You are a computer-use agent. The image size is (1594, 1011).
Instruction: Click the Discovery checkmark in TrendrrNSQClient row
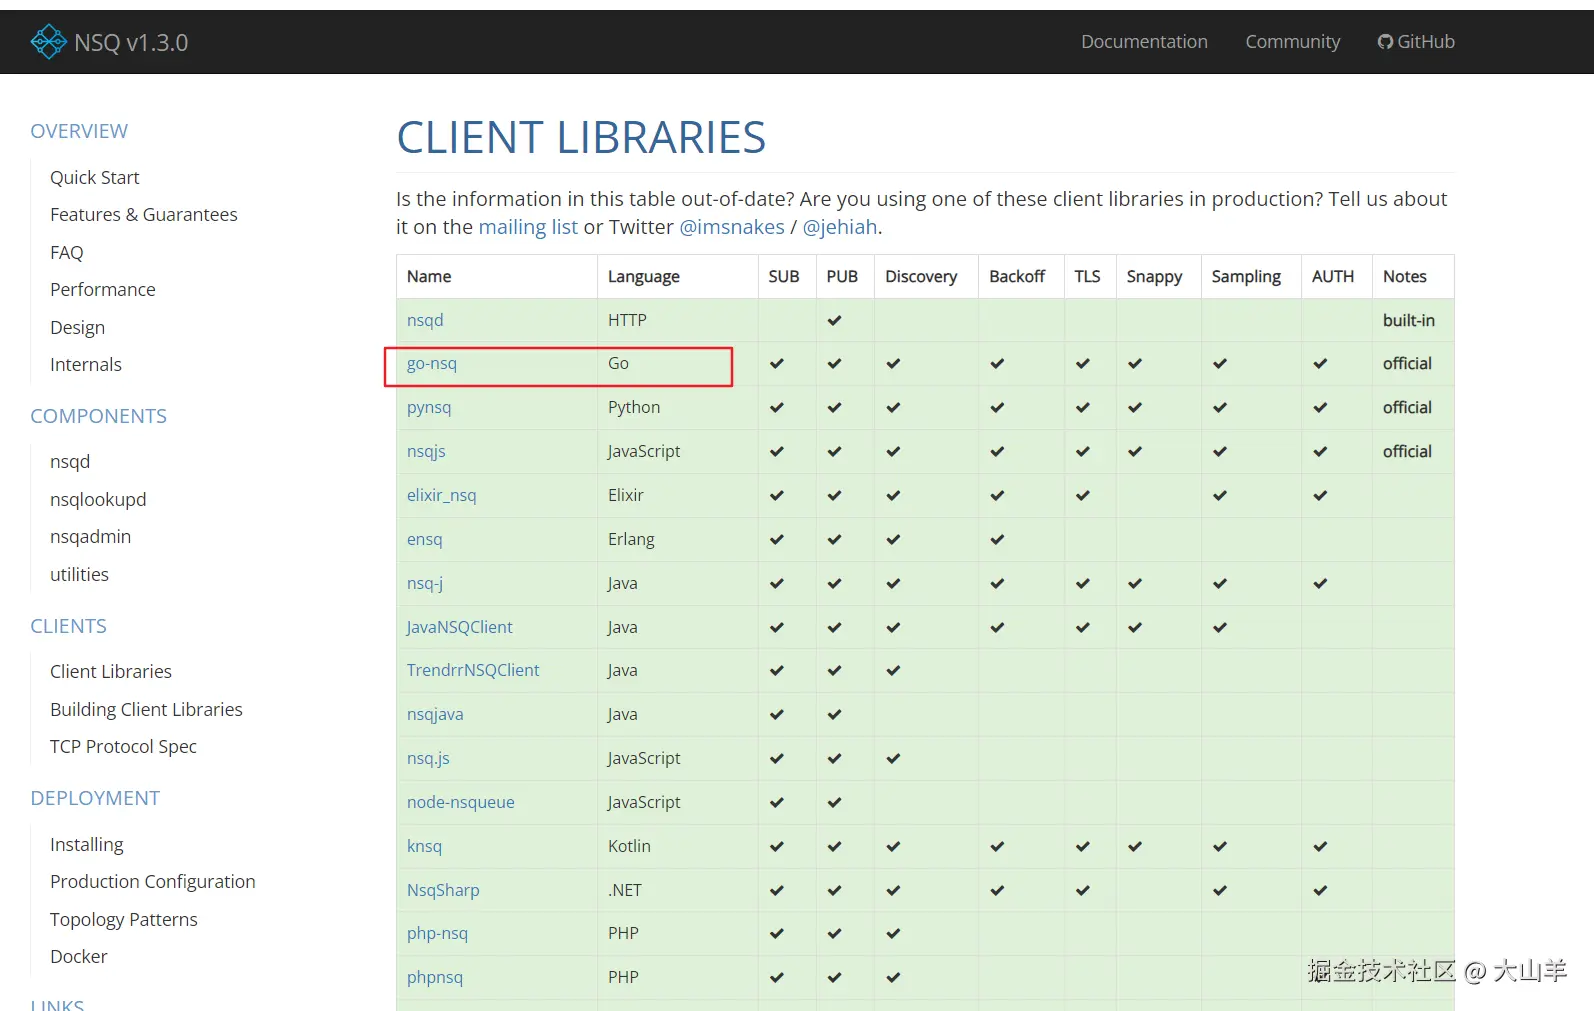[x=893, y=670]
